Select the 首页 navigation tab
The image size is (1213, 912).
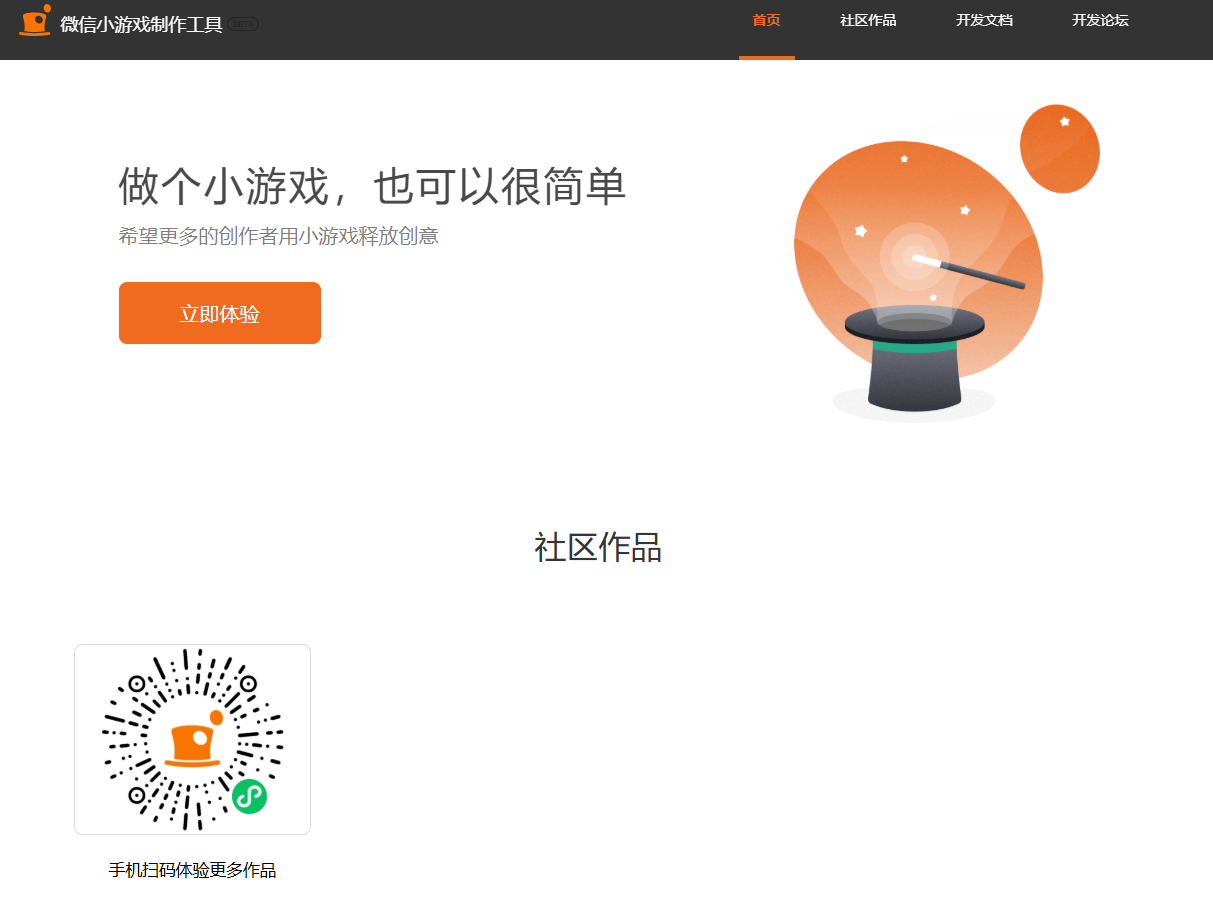click(x=767, y=21)
